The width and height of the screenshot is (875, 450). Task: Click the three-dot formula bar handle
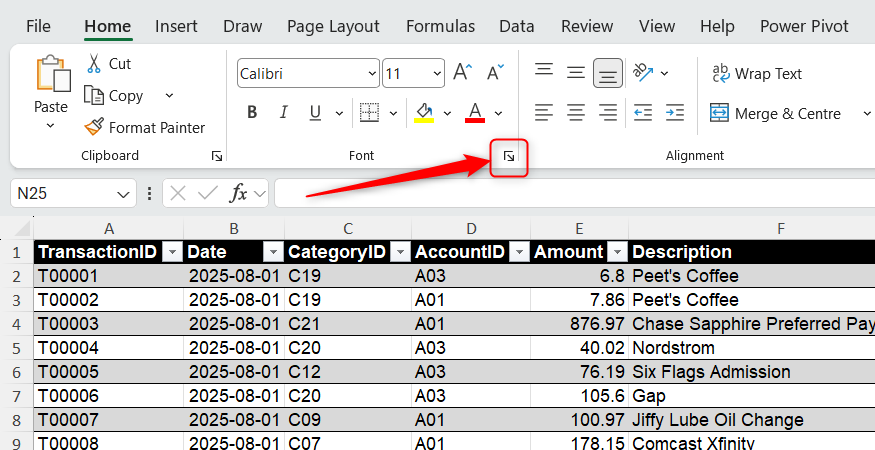point(149,193)
